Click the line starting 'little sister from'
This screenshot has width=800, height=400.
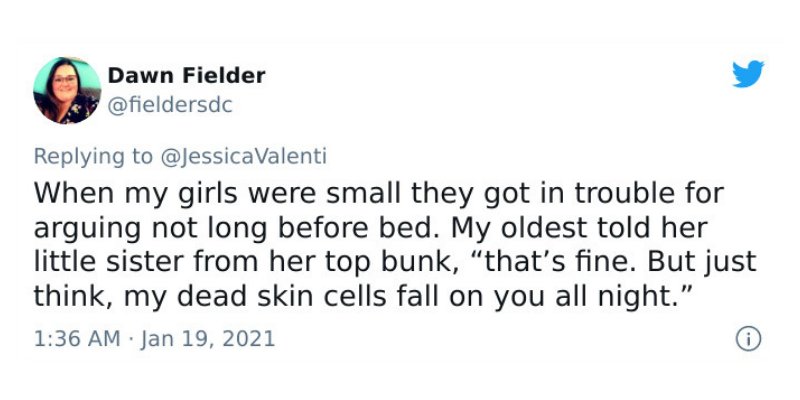pos(395,262)
